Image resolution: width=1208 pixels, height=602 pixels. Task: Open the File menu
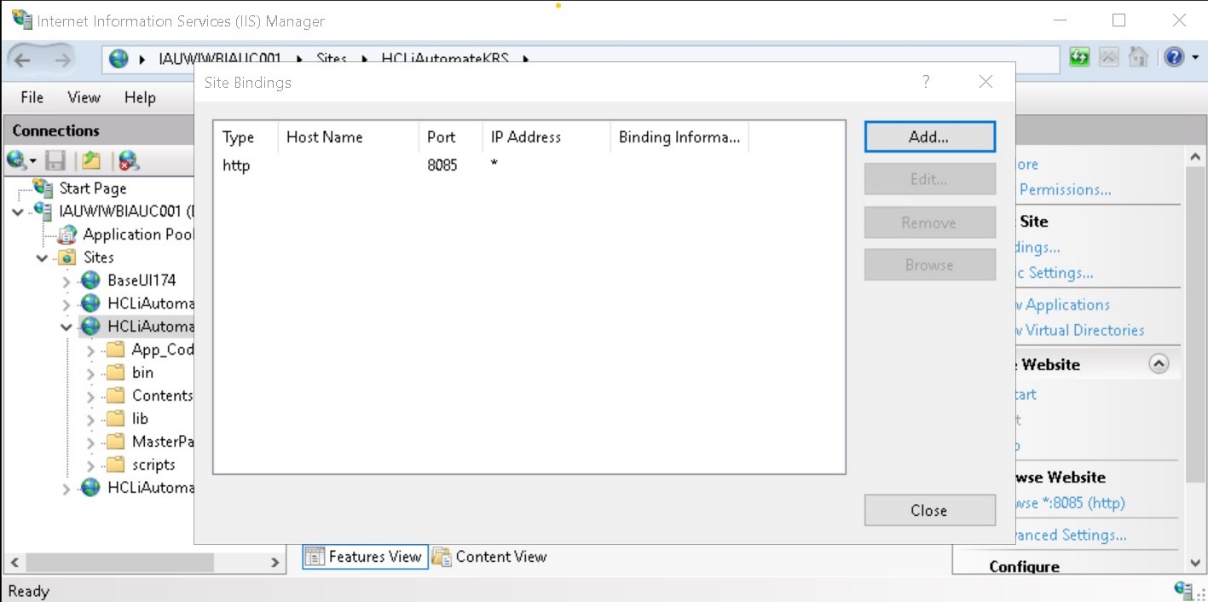[x=32, y=97]
